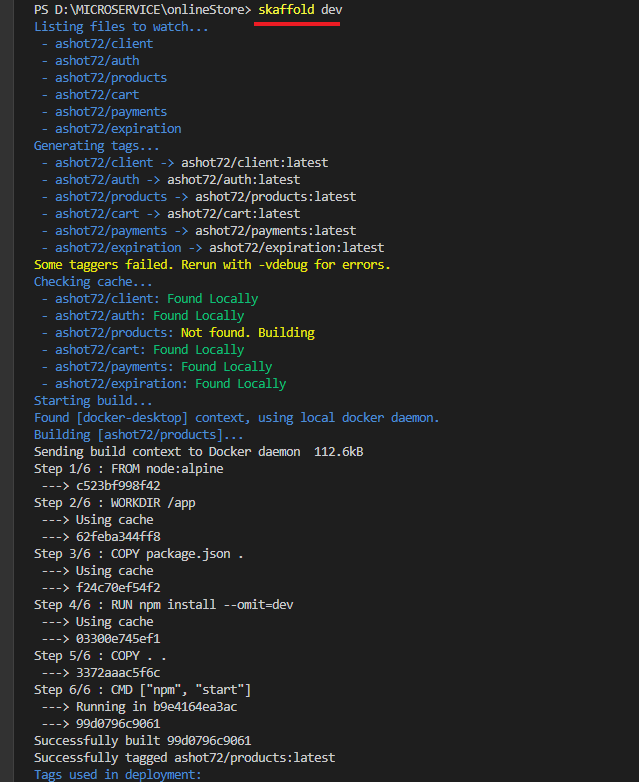Click the 'Generating tags...' line
The height and width of the screenshot is (782, 639).
tap(96, 145)
